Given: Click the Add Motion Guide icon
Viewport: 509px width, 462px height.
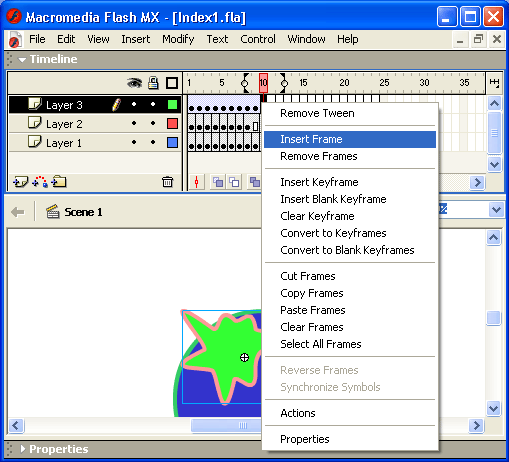Looking at the screenshot, I should coord(40,182).
